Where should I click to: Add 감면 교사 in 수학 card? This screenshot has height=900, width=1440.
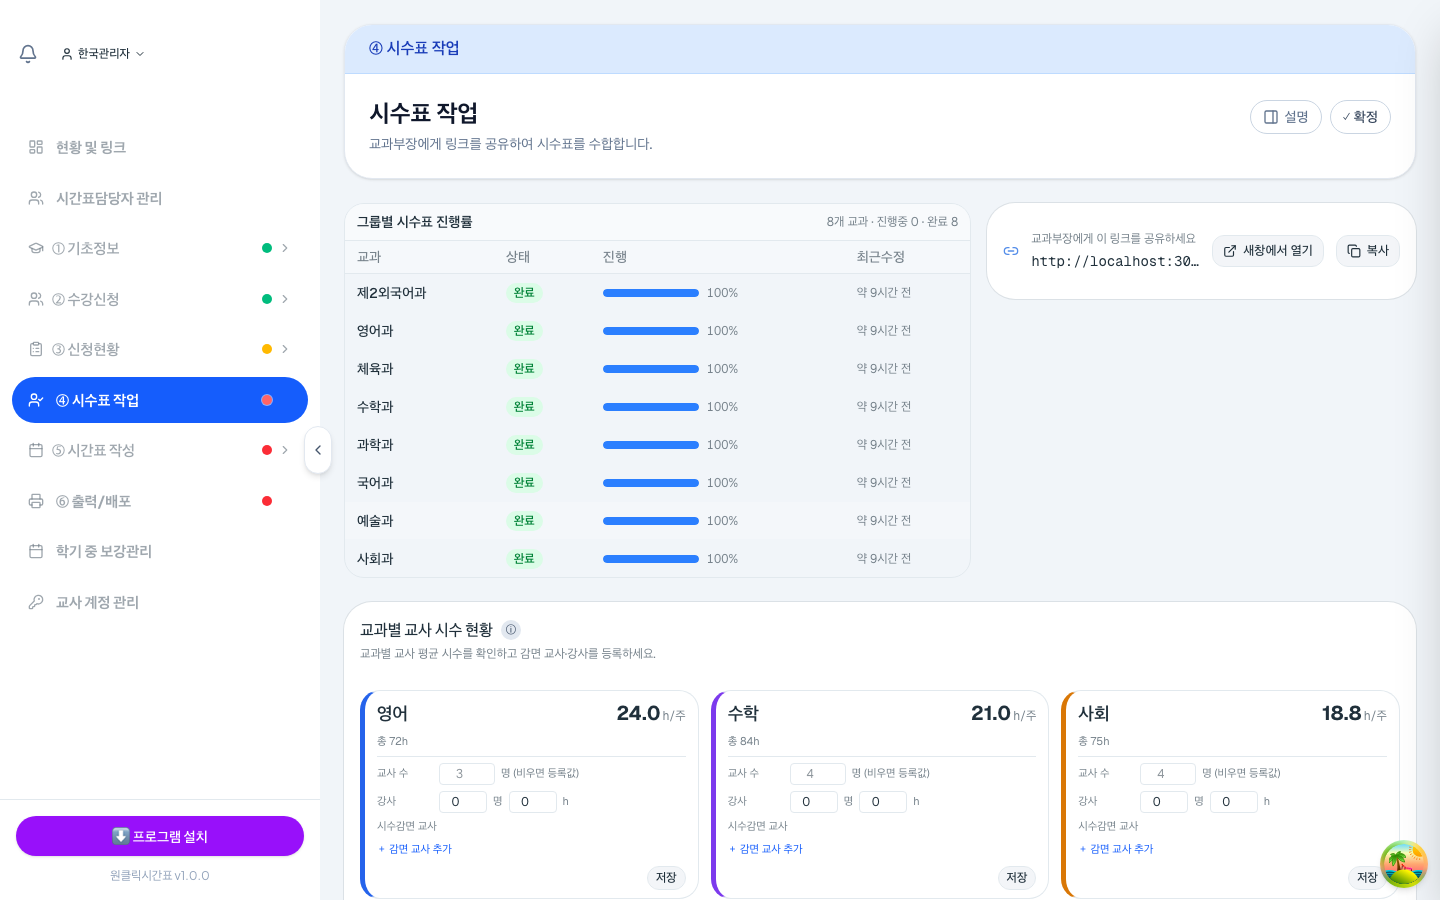pyautogui.click(x=766, y=849)
